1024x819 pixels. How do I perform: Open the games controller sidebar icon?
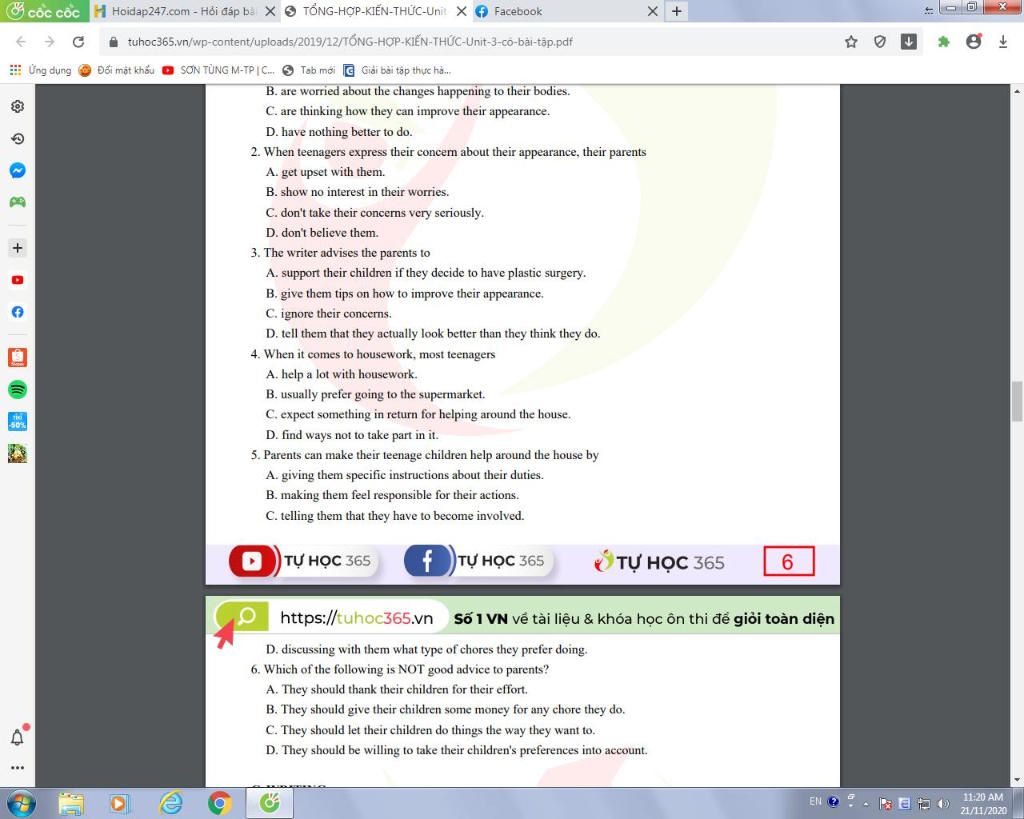pos(18,202)
